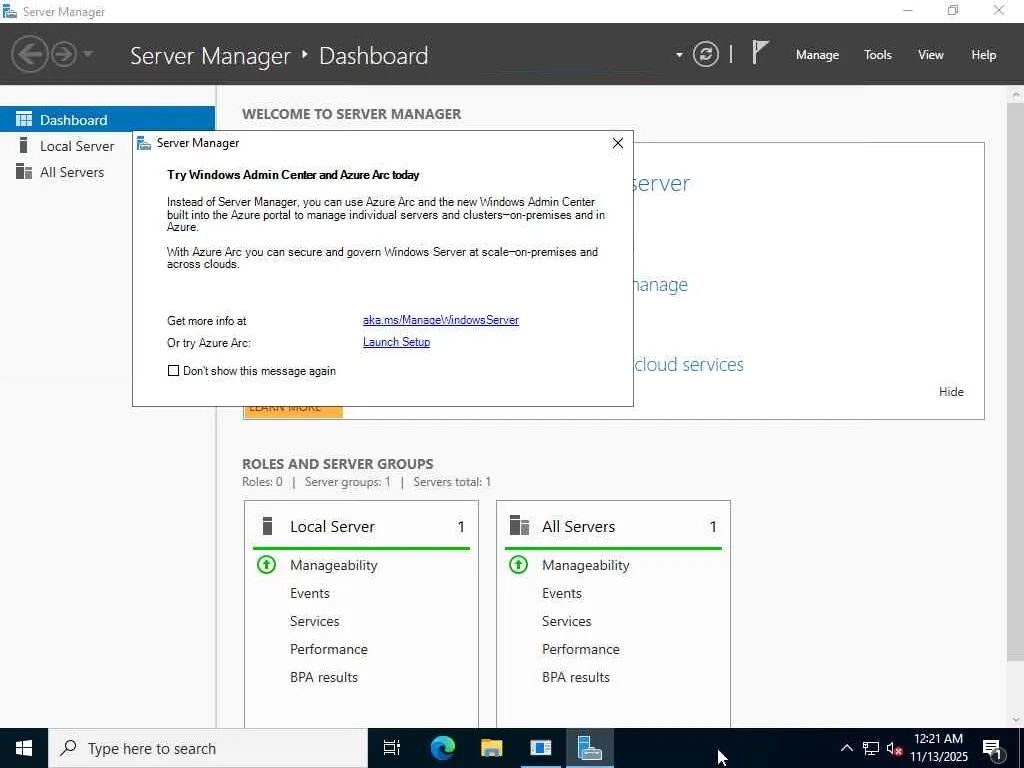Open File Explorer from the taskbar
This screenshot has height=768, width=1024.
491,748
